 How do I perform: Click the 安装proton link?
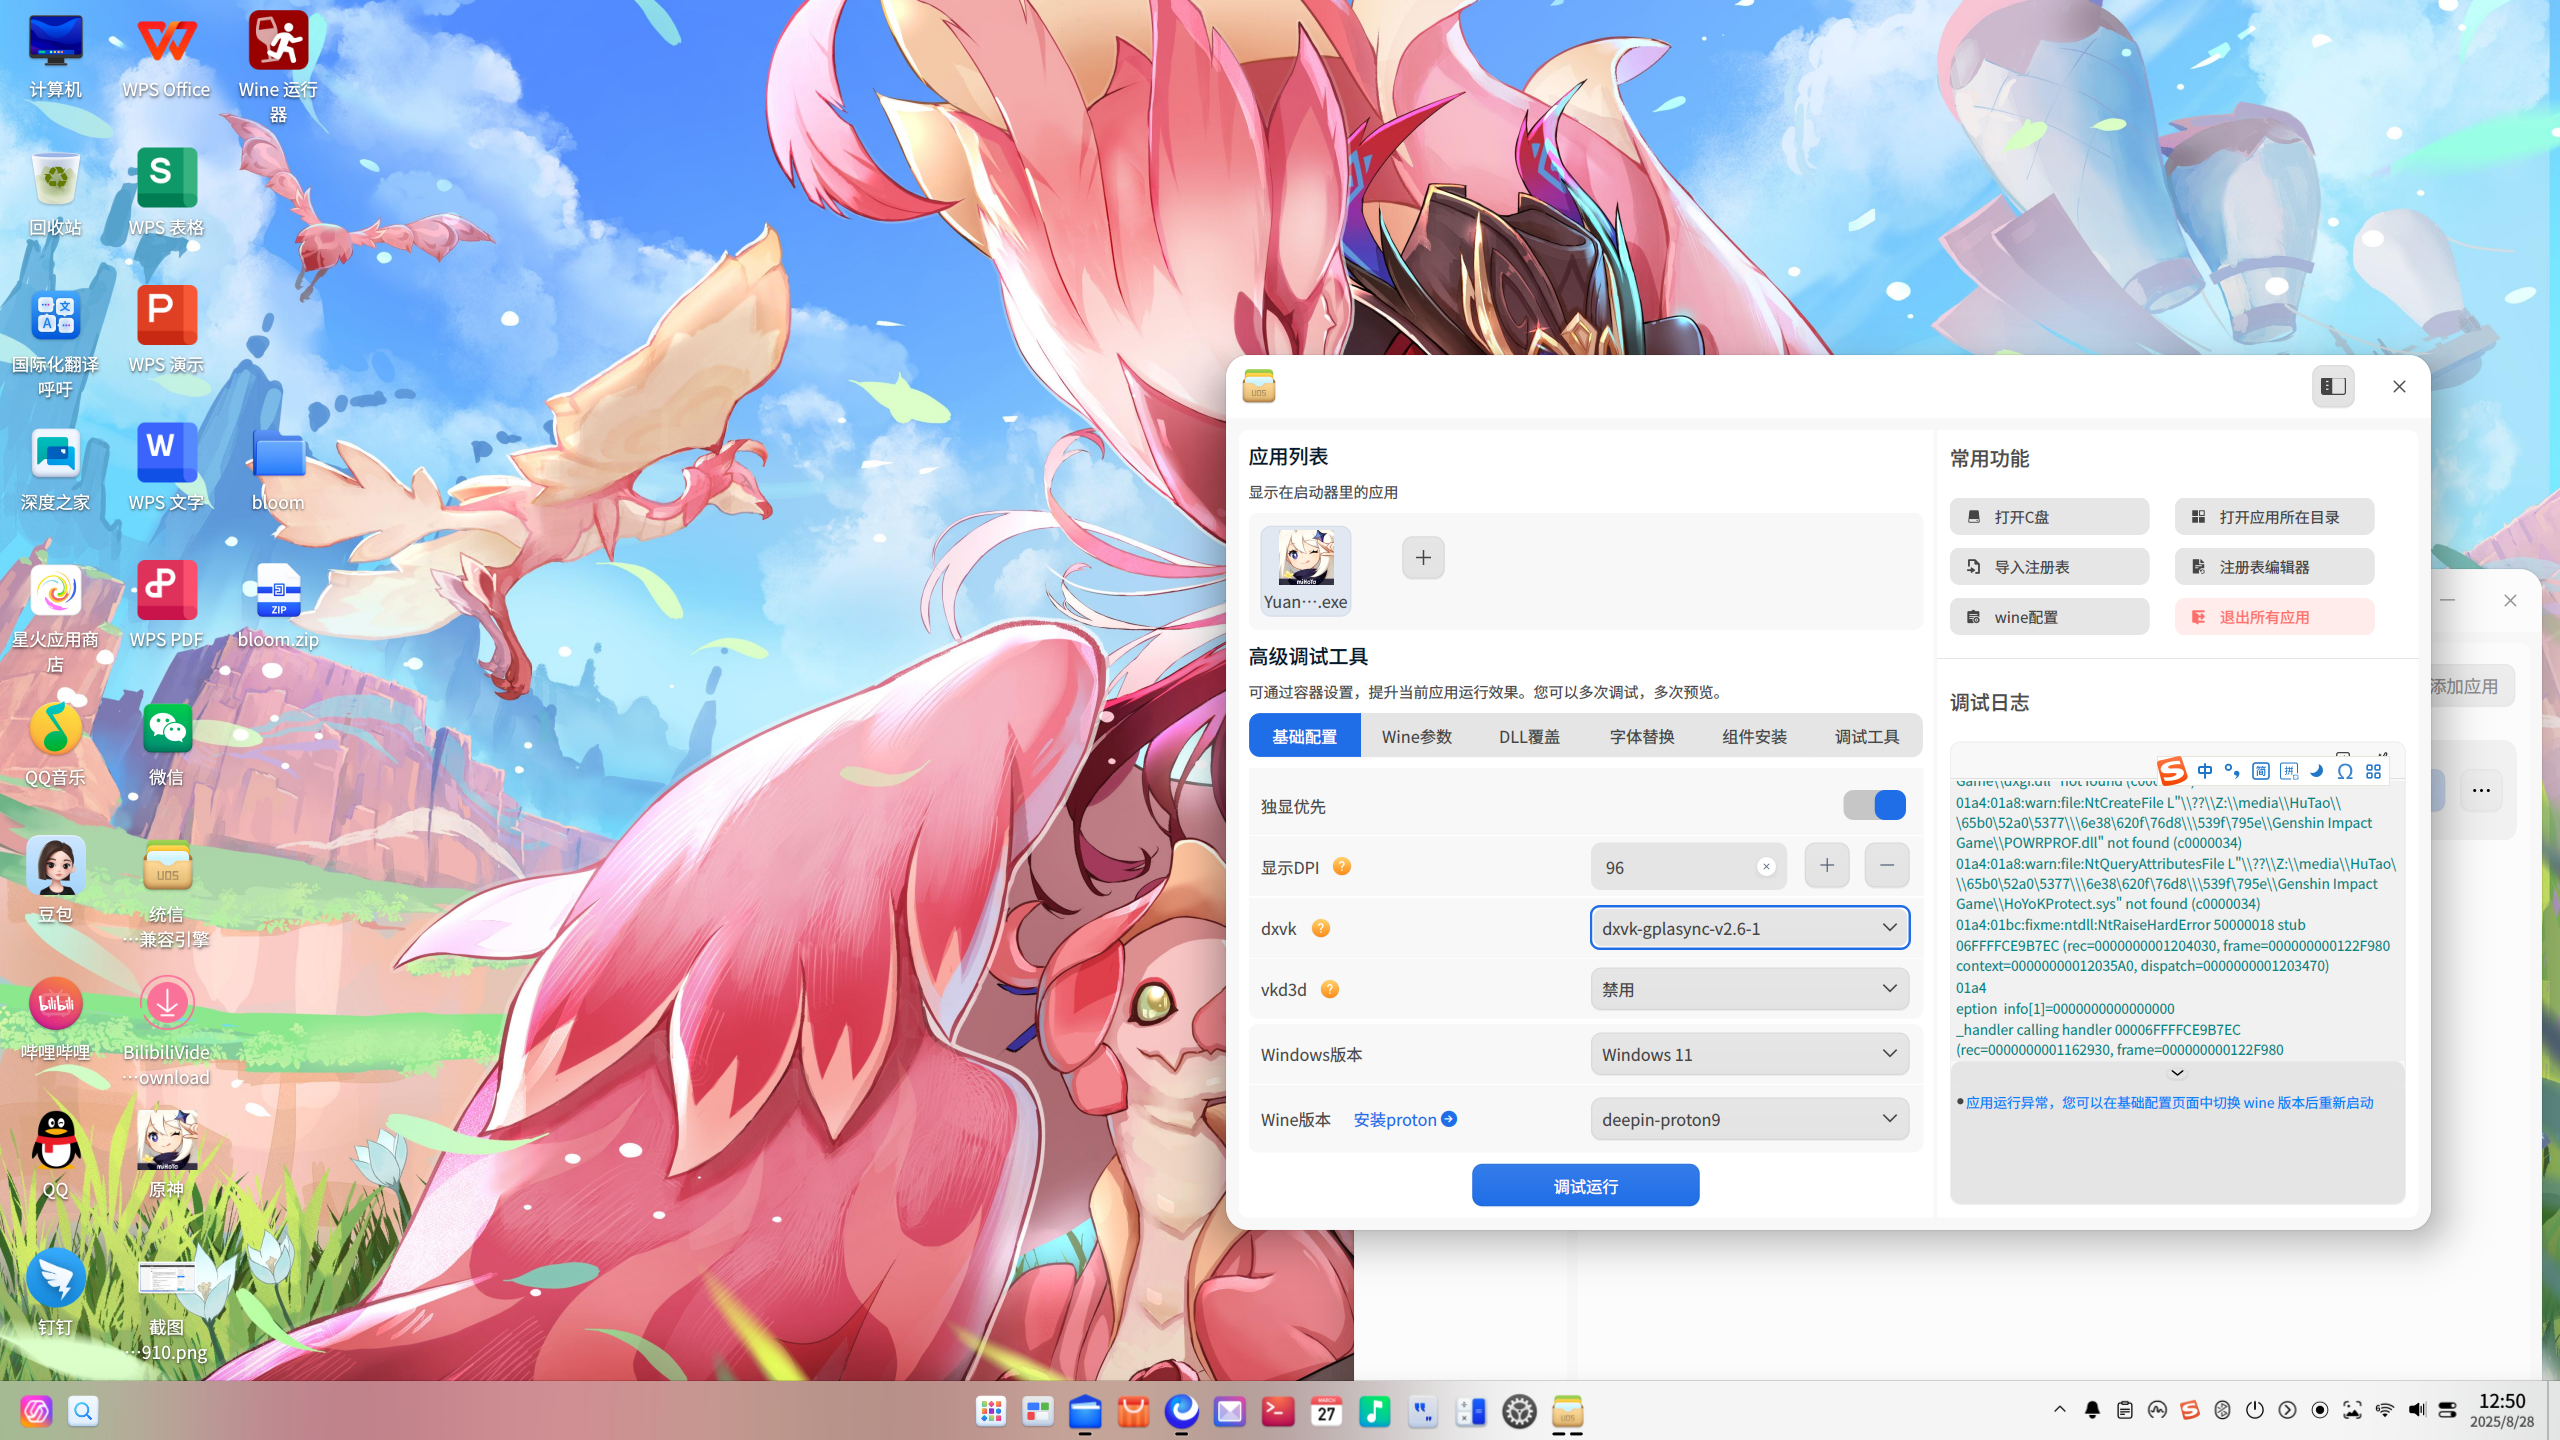point(1404,1119)
